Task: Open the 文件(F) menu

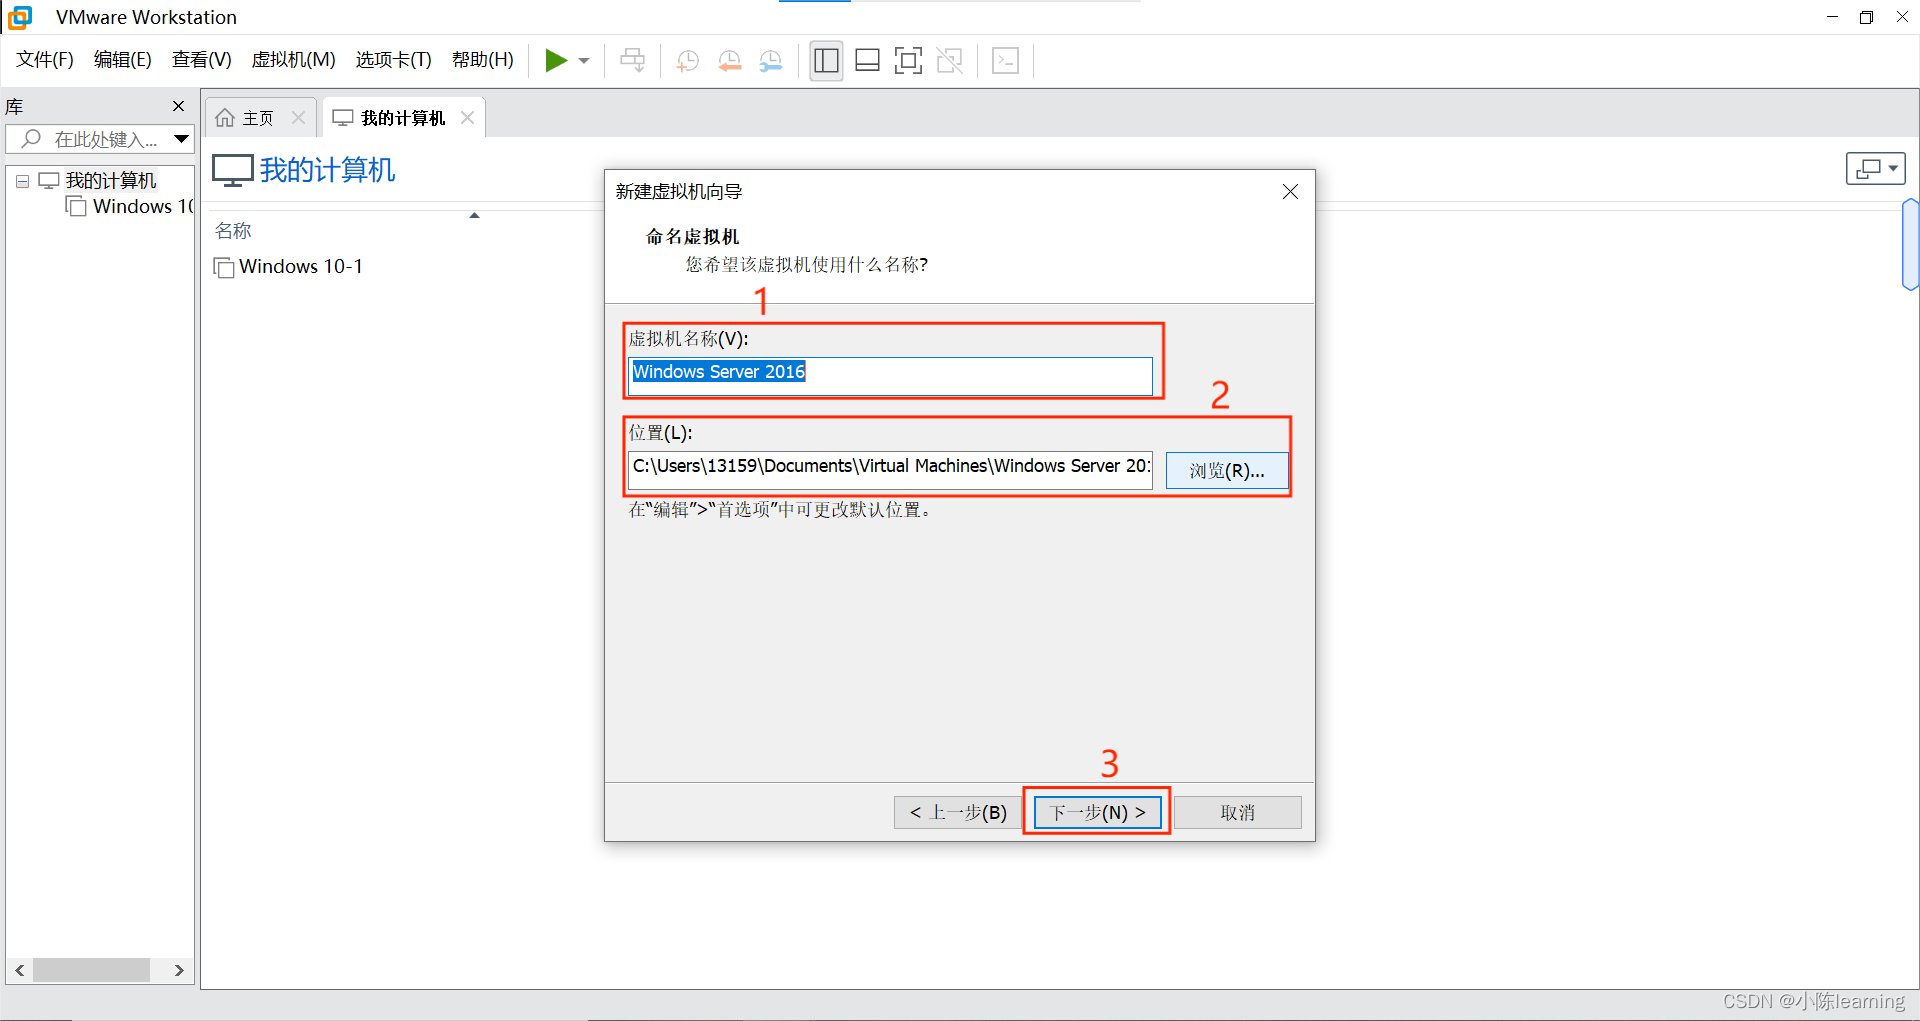Action: coord(45,60)
